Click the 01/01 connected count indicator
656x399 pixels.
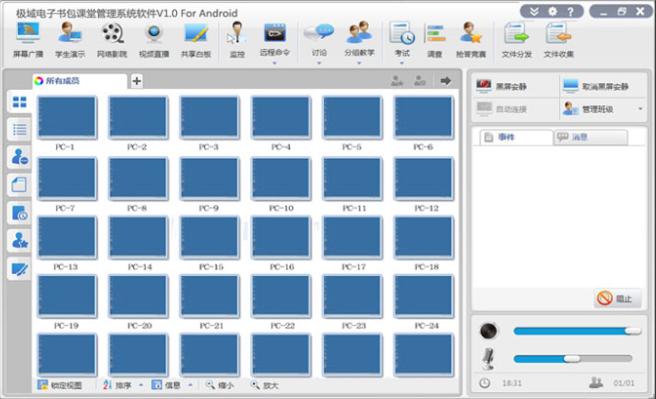pyautogui.click(x=624, y=383)
